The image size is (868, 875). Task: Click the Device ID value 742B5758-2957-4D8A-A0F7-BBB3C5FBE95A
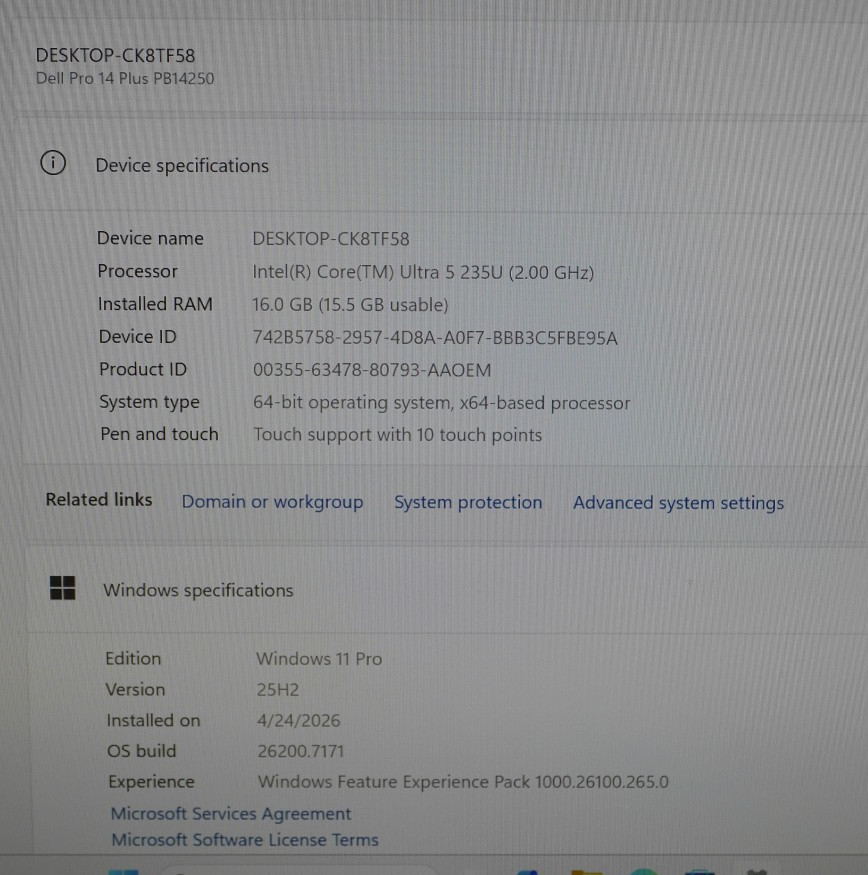pos(435,338)
